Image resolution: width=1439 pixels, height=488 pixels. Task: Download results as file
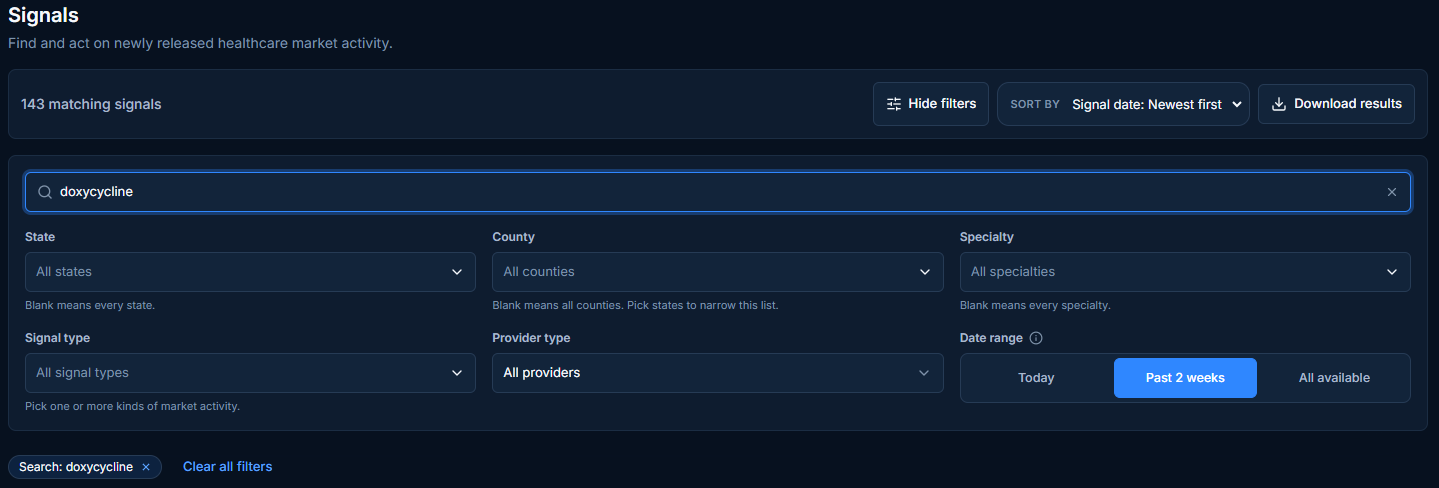coord(1336,104)
